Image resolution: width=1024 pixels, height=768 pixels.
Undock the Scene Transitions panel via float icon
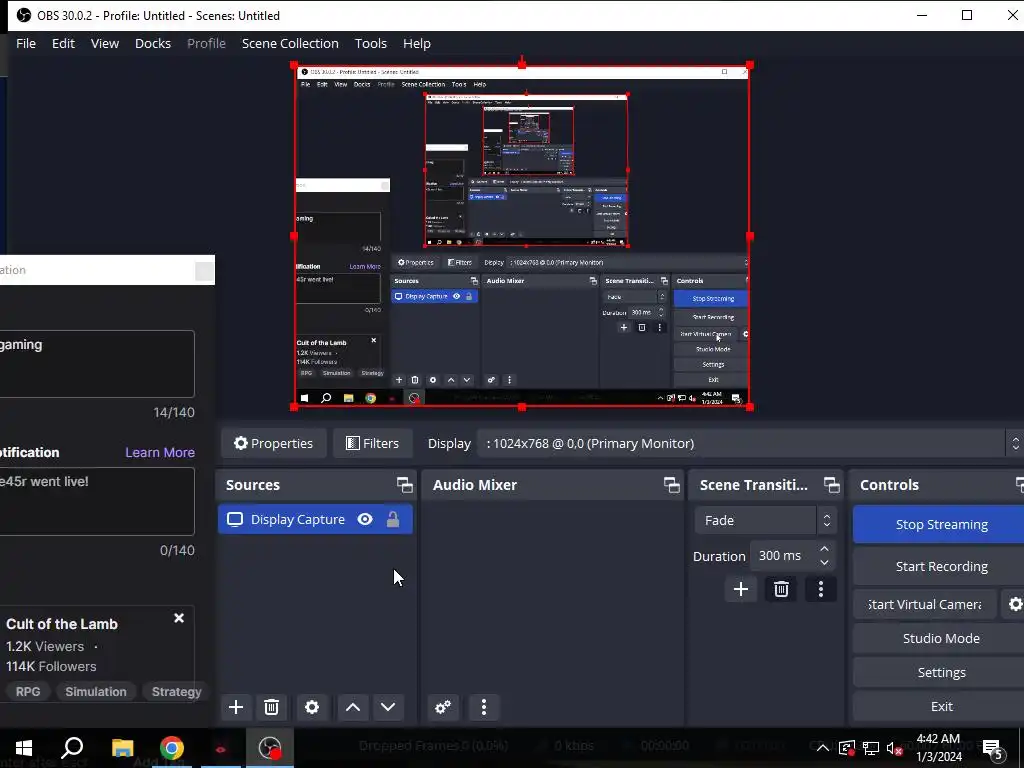click(x=832, y=485)
